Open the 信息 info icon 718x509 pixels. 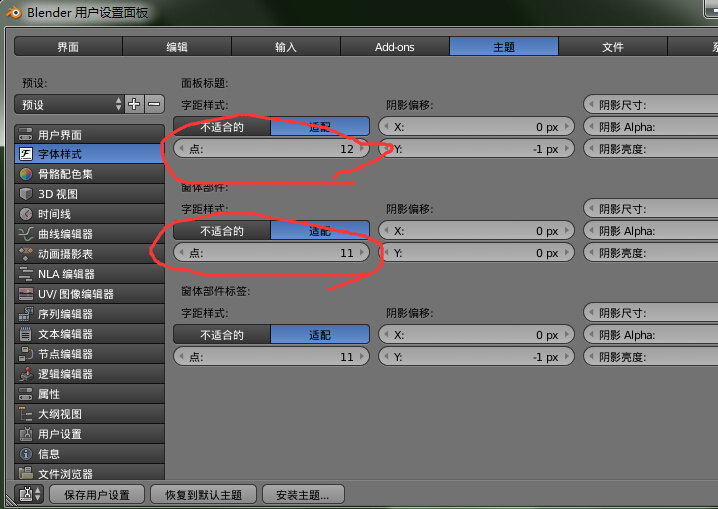(x=26, y=454)
